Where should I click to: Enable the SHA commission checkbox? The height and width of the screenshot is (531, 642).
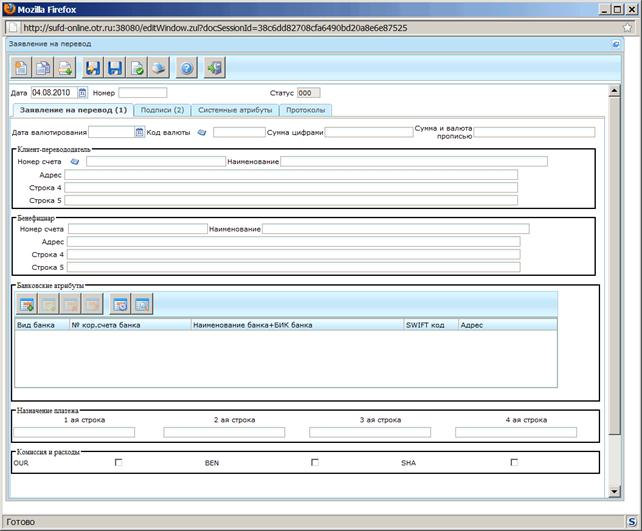pyautogui.click(x=514, y=462)
